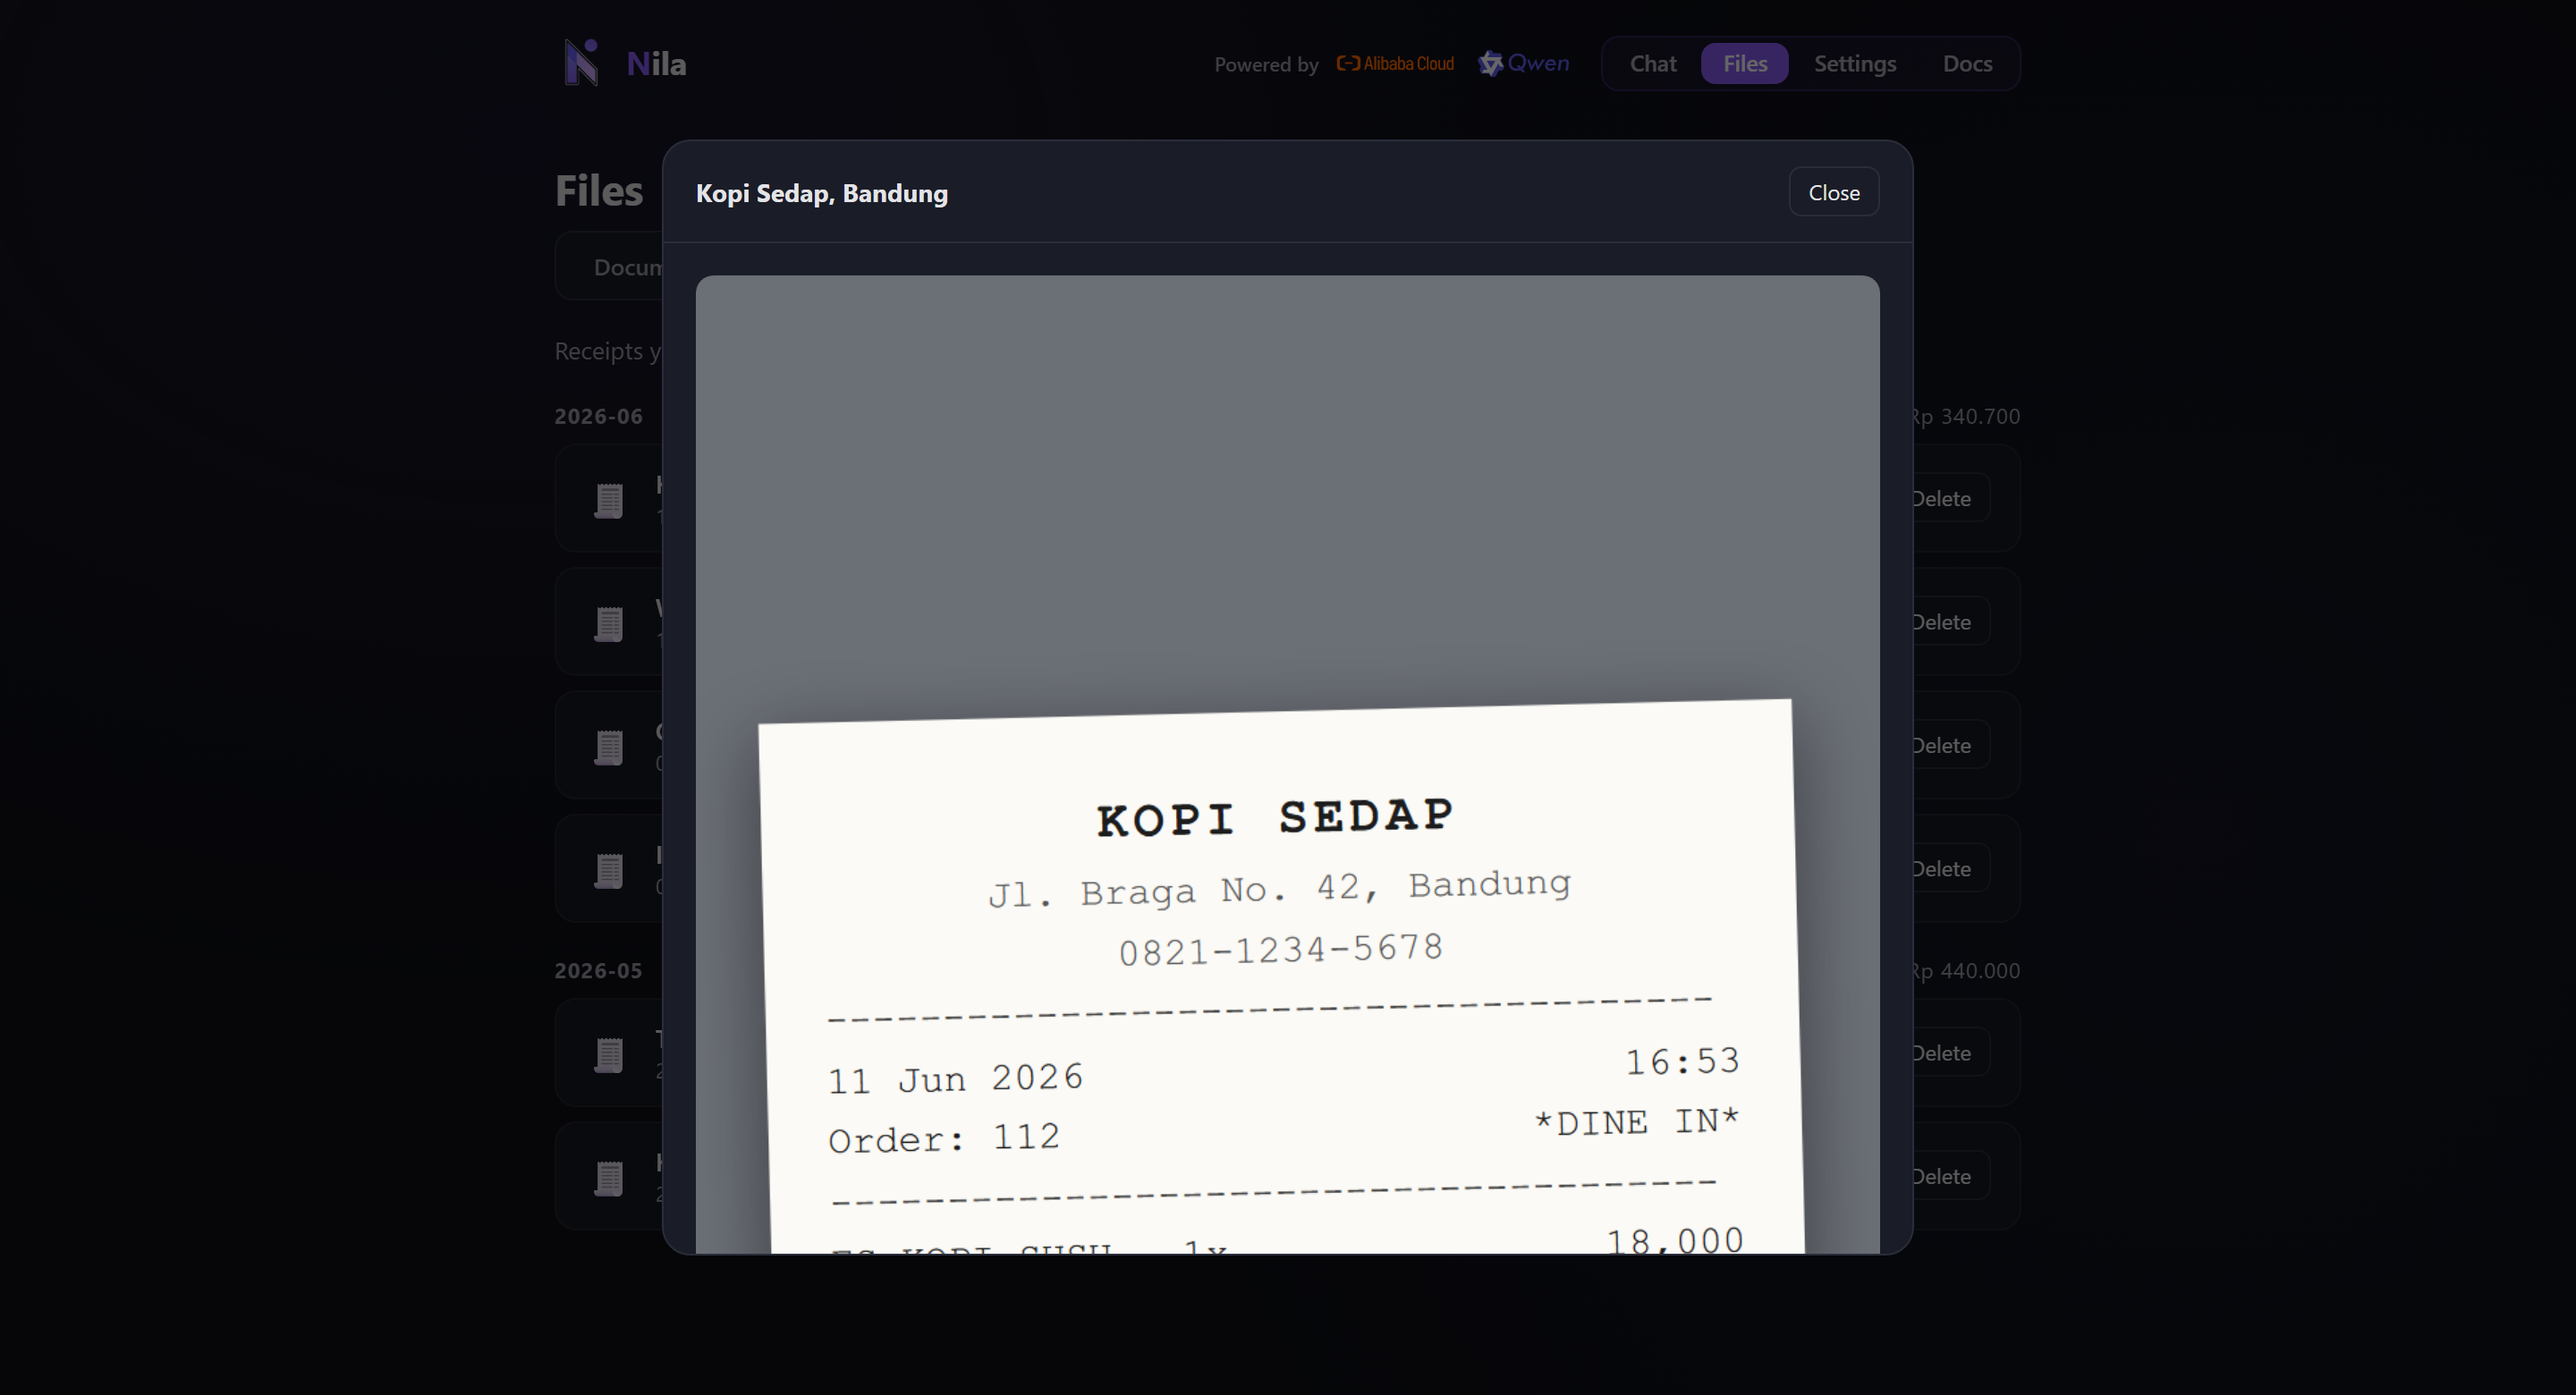Open the Settings tab
The width and height of the screenshot is (2576, 1395).
(1855, 64)
